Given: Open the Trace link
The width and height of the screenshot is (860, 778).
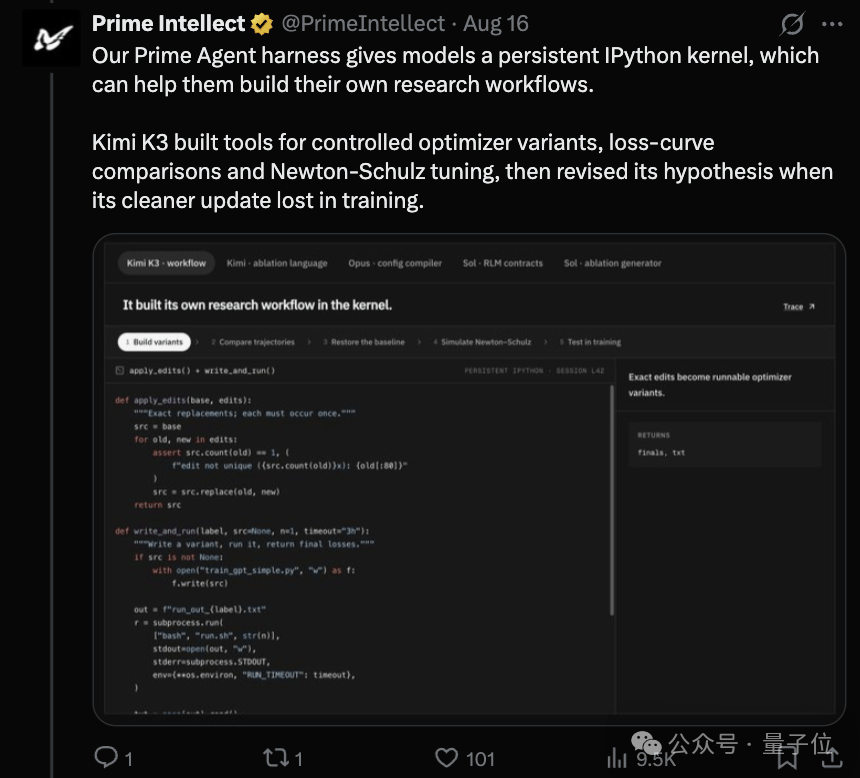Looking at the screenshot, I should pyautogui.click(x=799, y=307).
